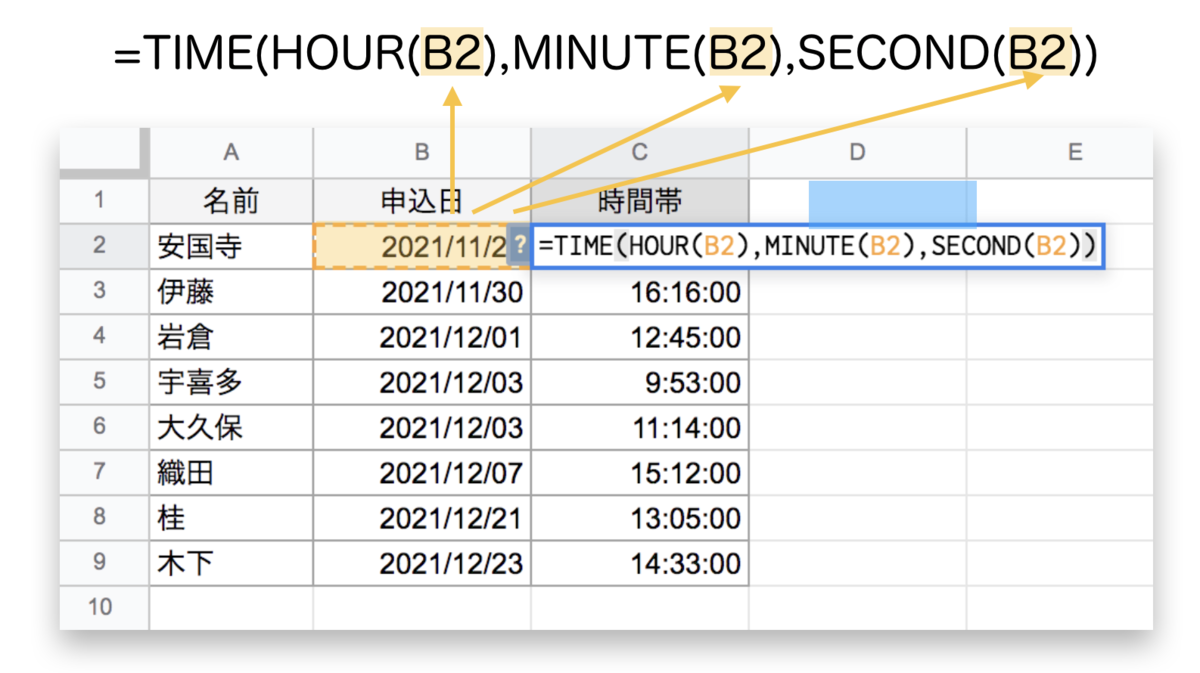The image size is (1200, 673).
Task: Select column B header
Action: click(422, 152)
